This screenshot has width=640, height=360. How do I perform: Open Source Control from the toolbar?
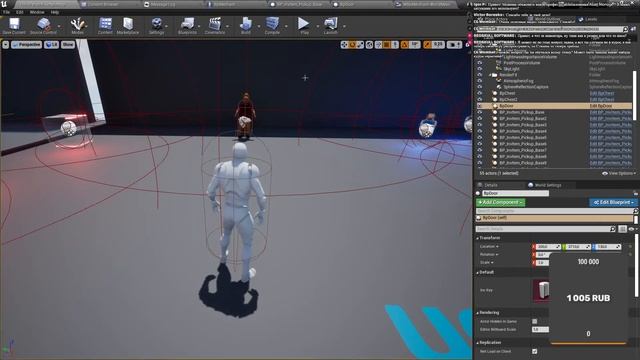click(43, 25)
